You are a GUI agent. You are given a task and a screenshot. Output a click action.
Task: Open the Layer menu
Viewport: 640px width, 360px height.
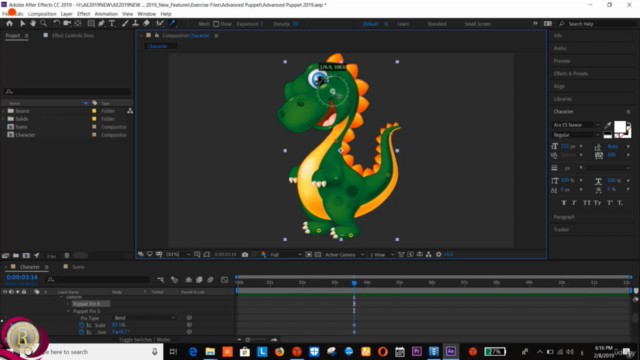coord(67,14)
